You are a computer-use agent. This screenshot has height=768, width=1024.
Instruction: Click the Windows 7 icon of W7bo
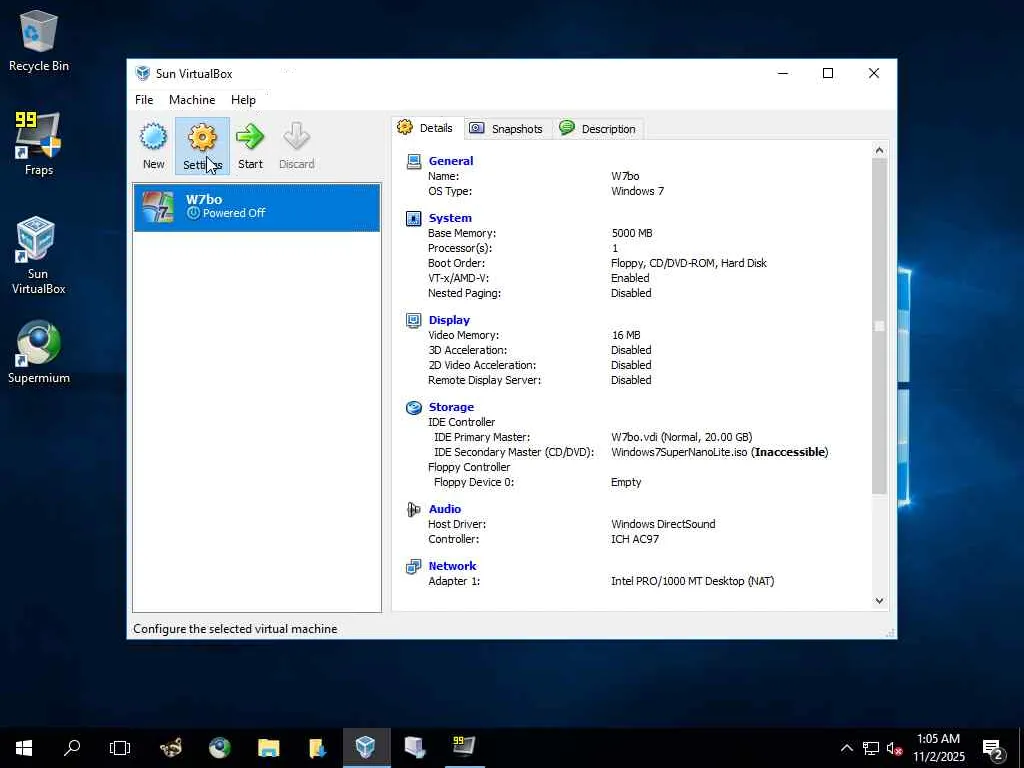coord(158,207)
